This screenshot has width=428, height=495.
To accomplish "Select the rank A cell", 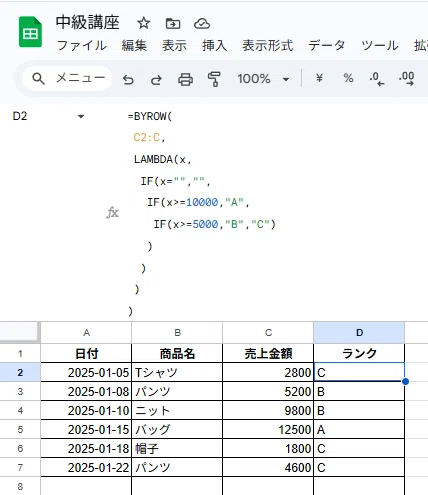I will 359,429.
